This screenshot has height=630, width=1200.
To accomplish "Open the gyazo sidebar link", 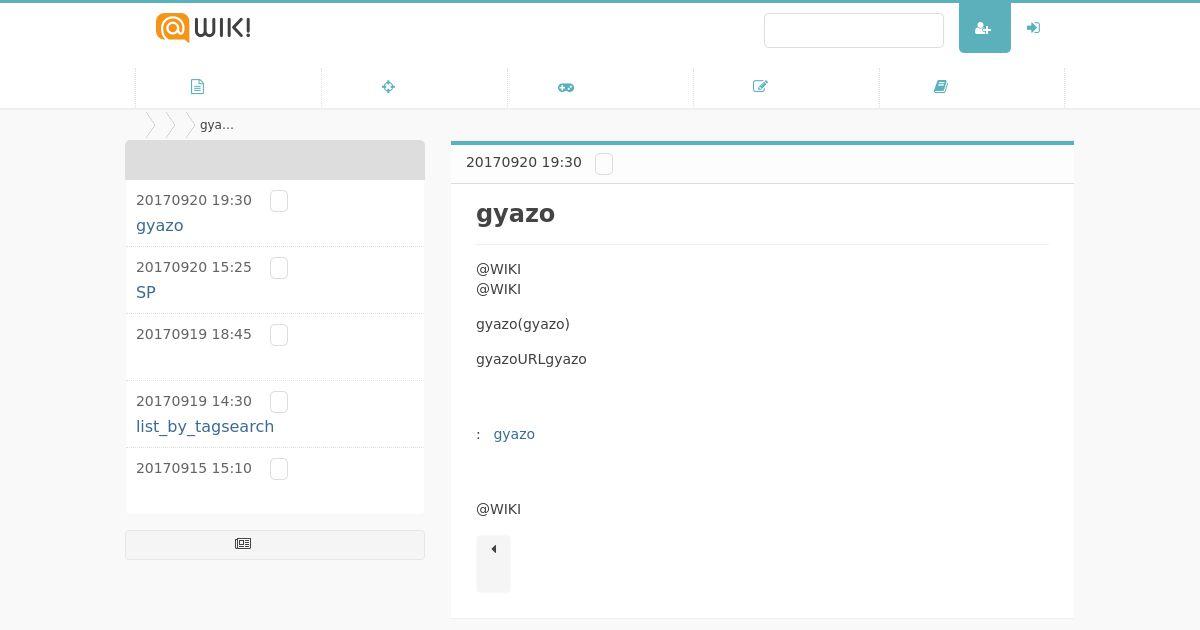I will point(160,226).
